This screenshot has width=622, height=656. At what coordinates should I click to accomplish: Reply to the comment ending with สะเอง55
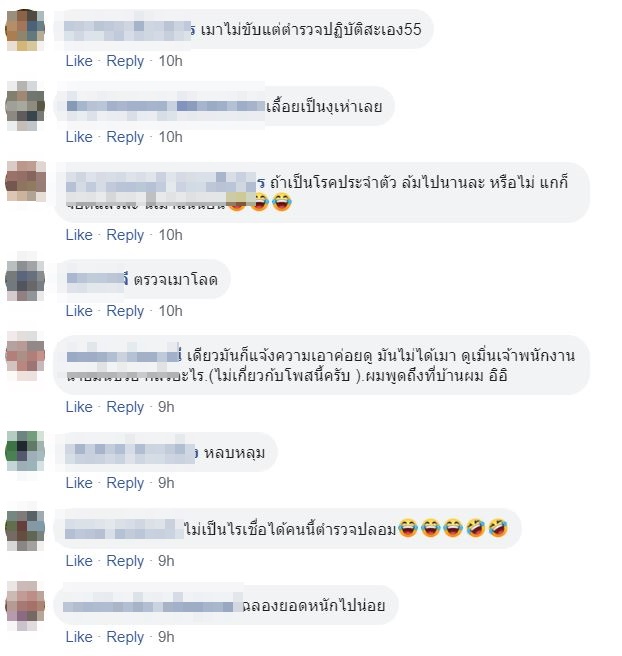point(125,62)
